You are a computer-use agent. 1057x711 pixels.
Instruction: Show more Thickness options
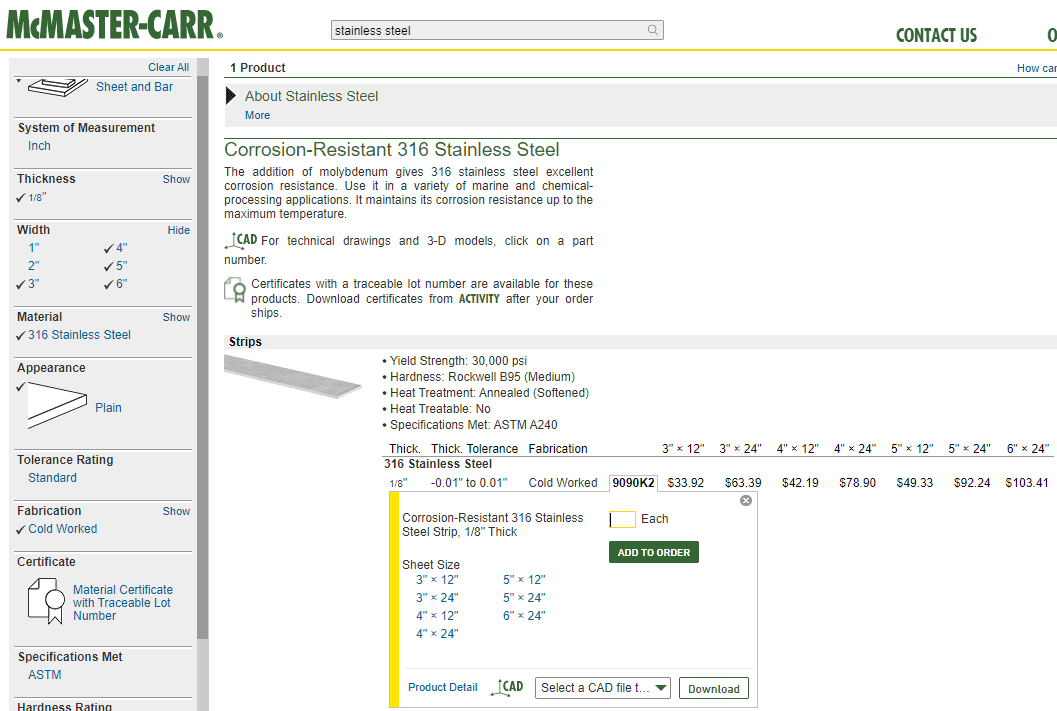tap(176, 179)
